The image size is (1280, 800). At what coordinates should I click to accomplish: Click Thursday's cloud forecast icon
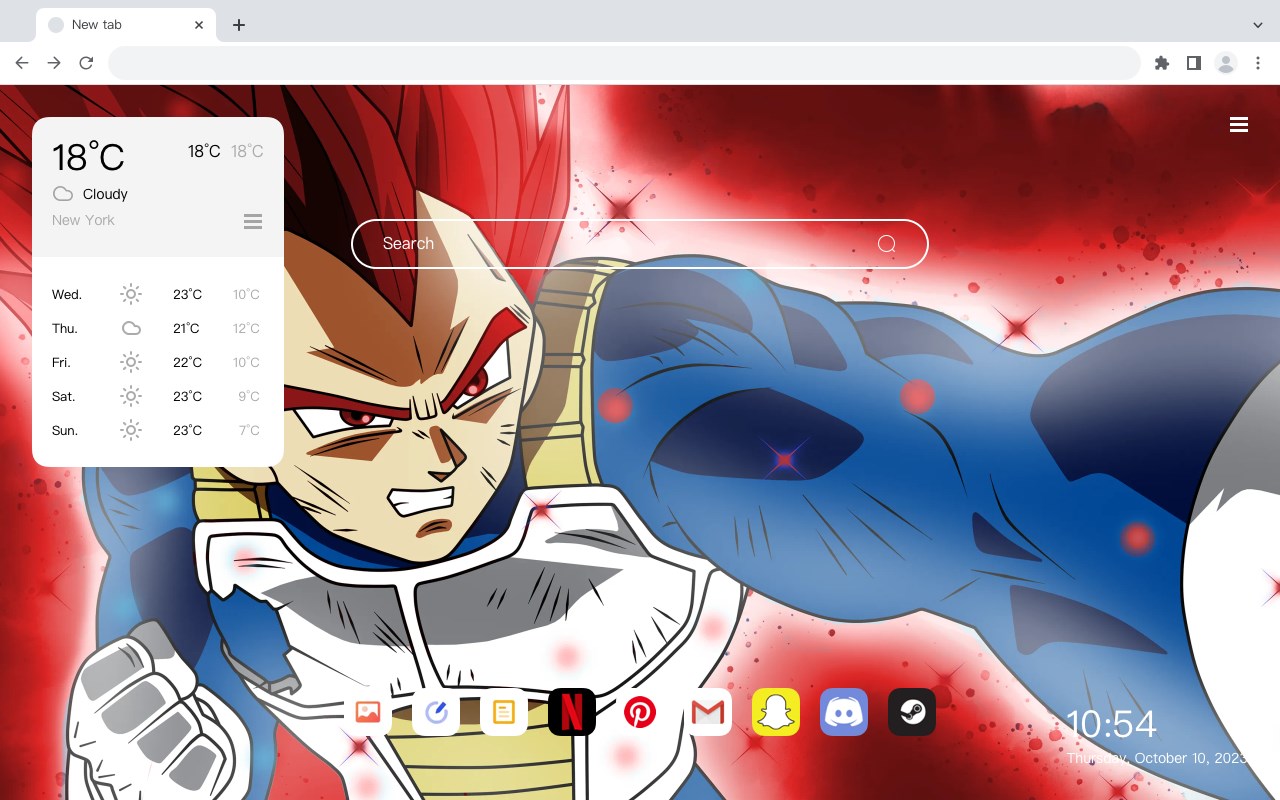[131, 328]
